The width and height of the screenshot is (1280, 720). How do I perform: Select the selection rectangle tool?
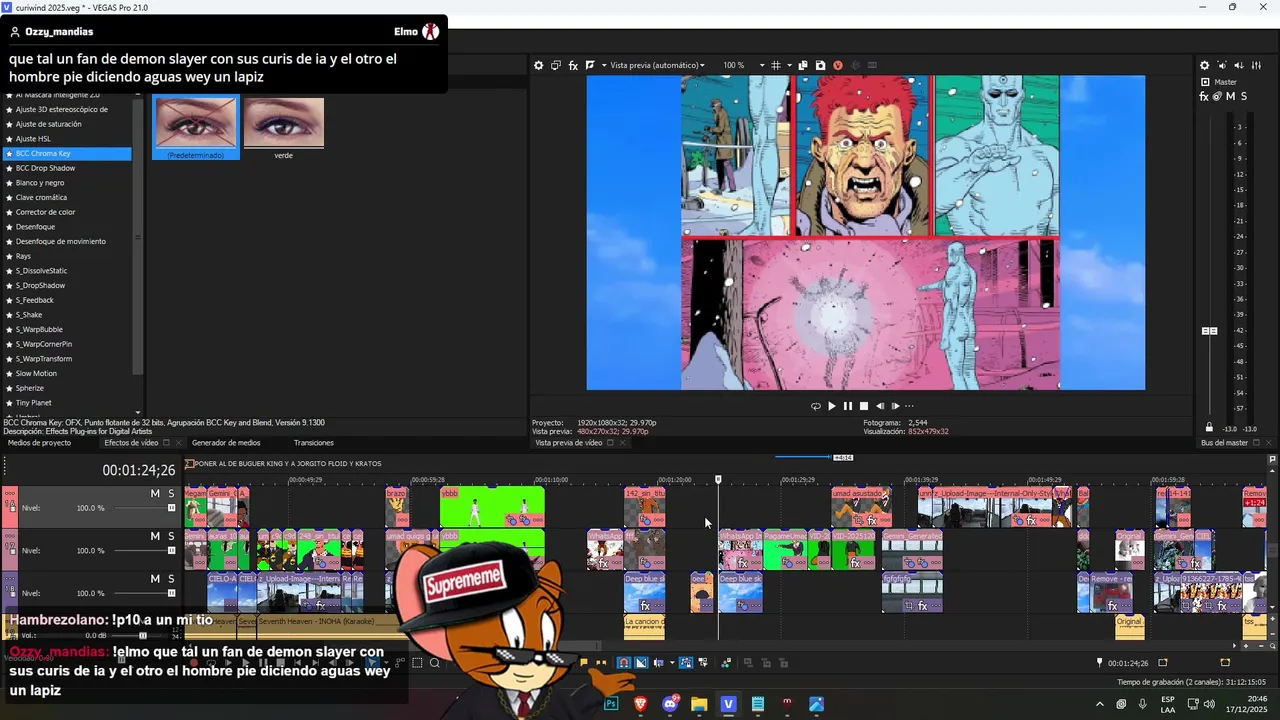tap(417, 662)
